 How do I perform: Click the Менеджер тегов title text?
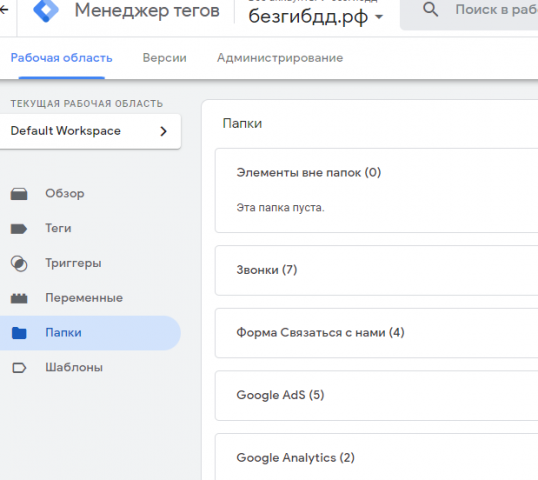coord(147,10)
